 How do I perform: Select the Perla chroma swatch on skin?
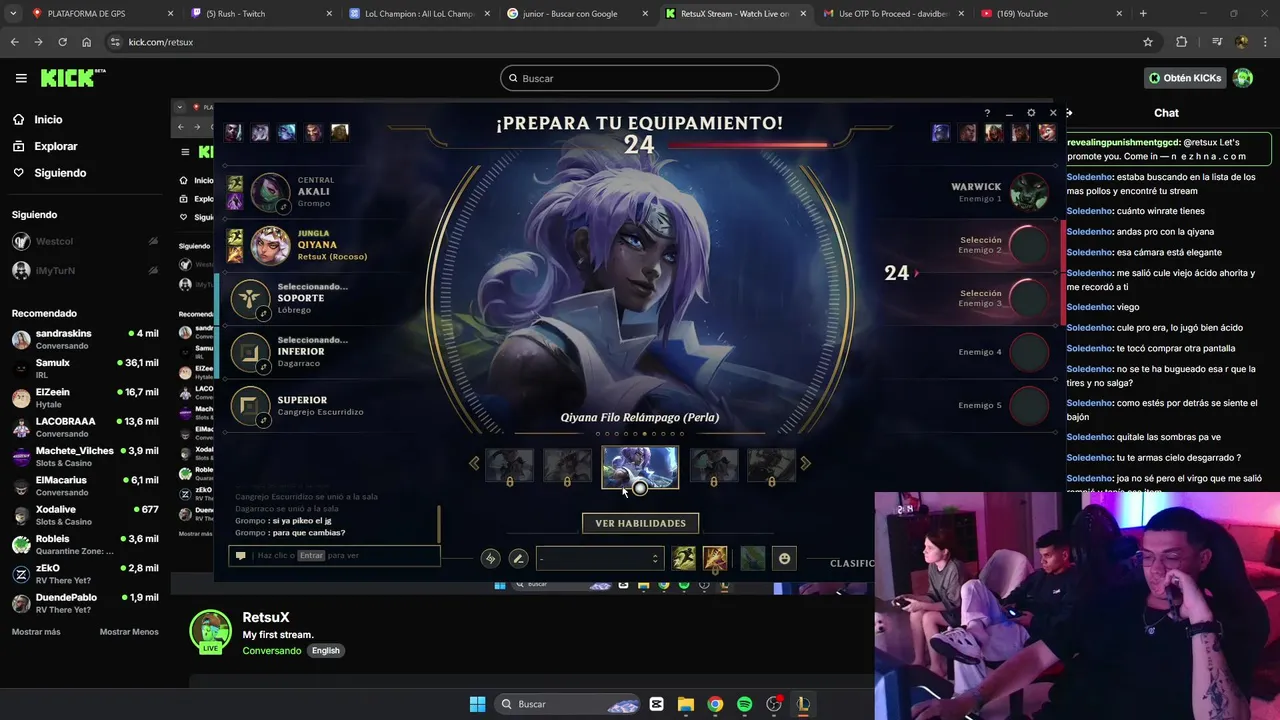click(640, 488)
